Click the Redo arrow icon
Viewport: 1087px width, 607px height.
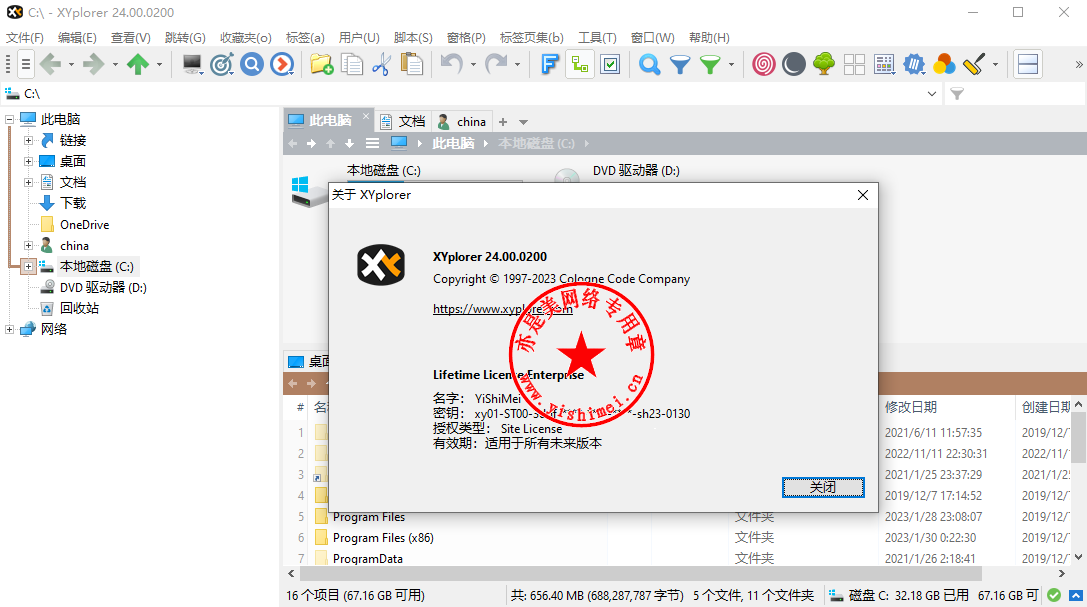(x=496, y=64)
